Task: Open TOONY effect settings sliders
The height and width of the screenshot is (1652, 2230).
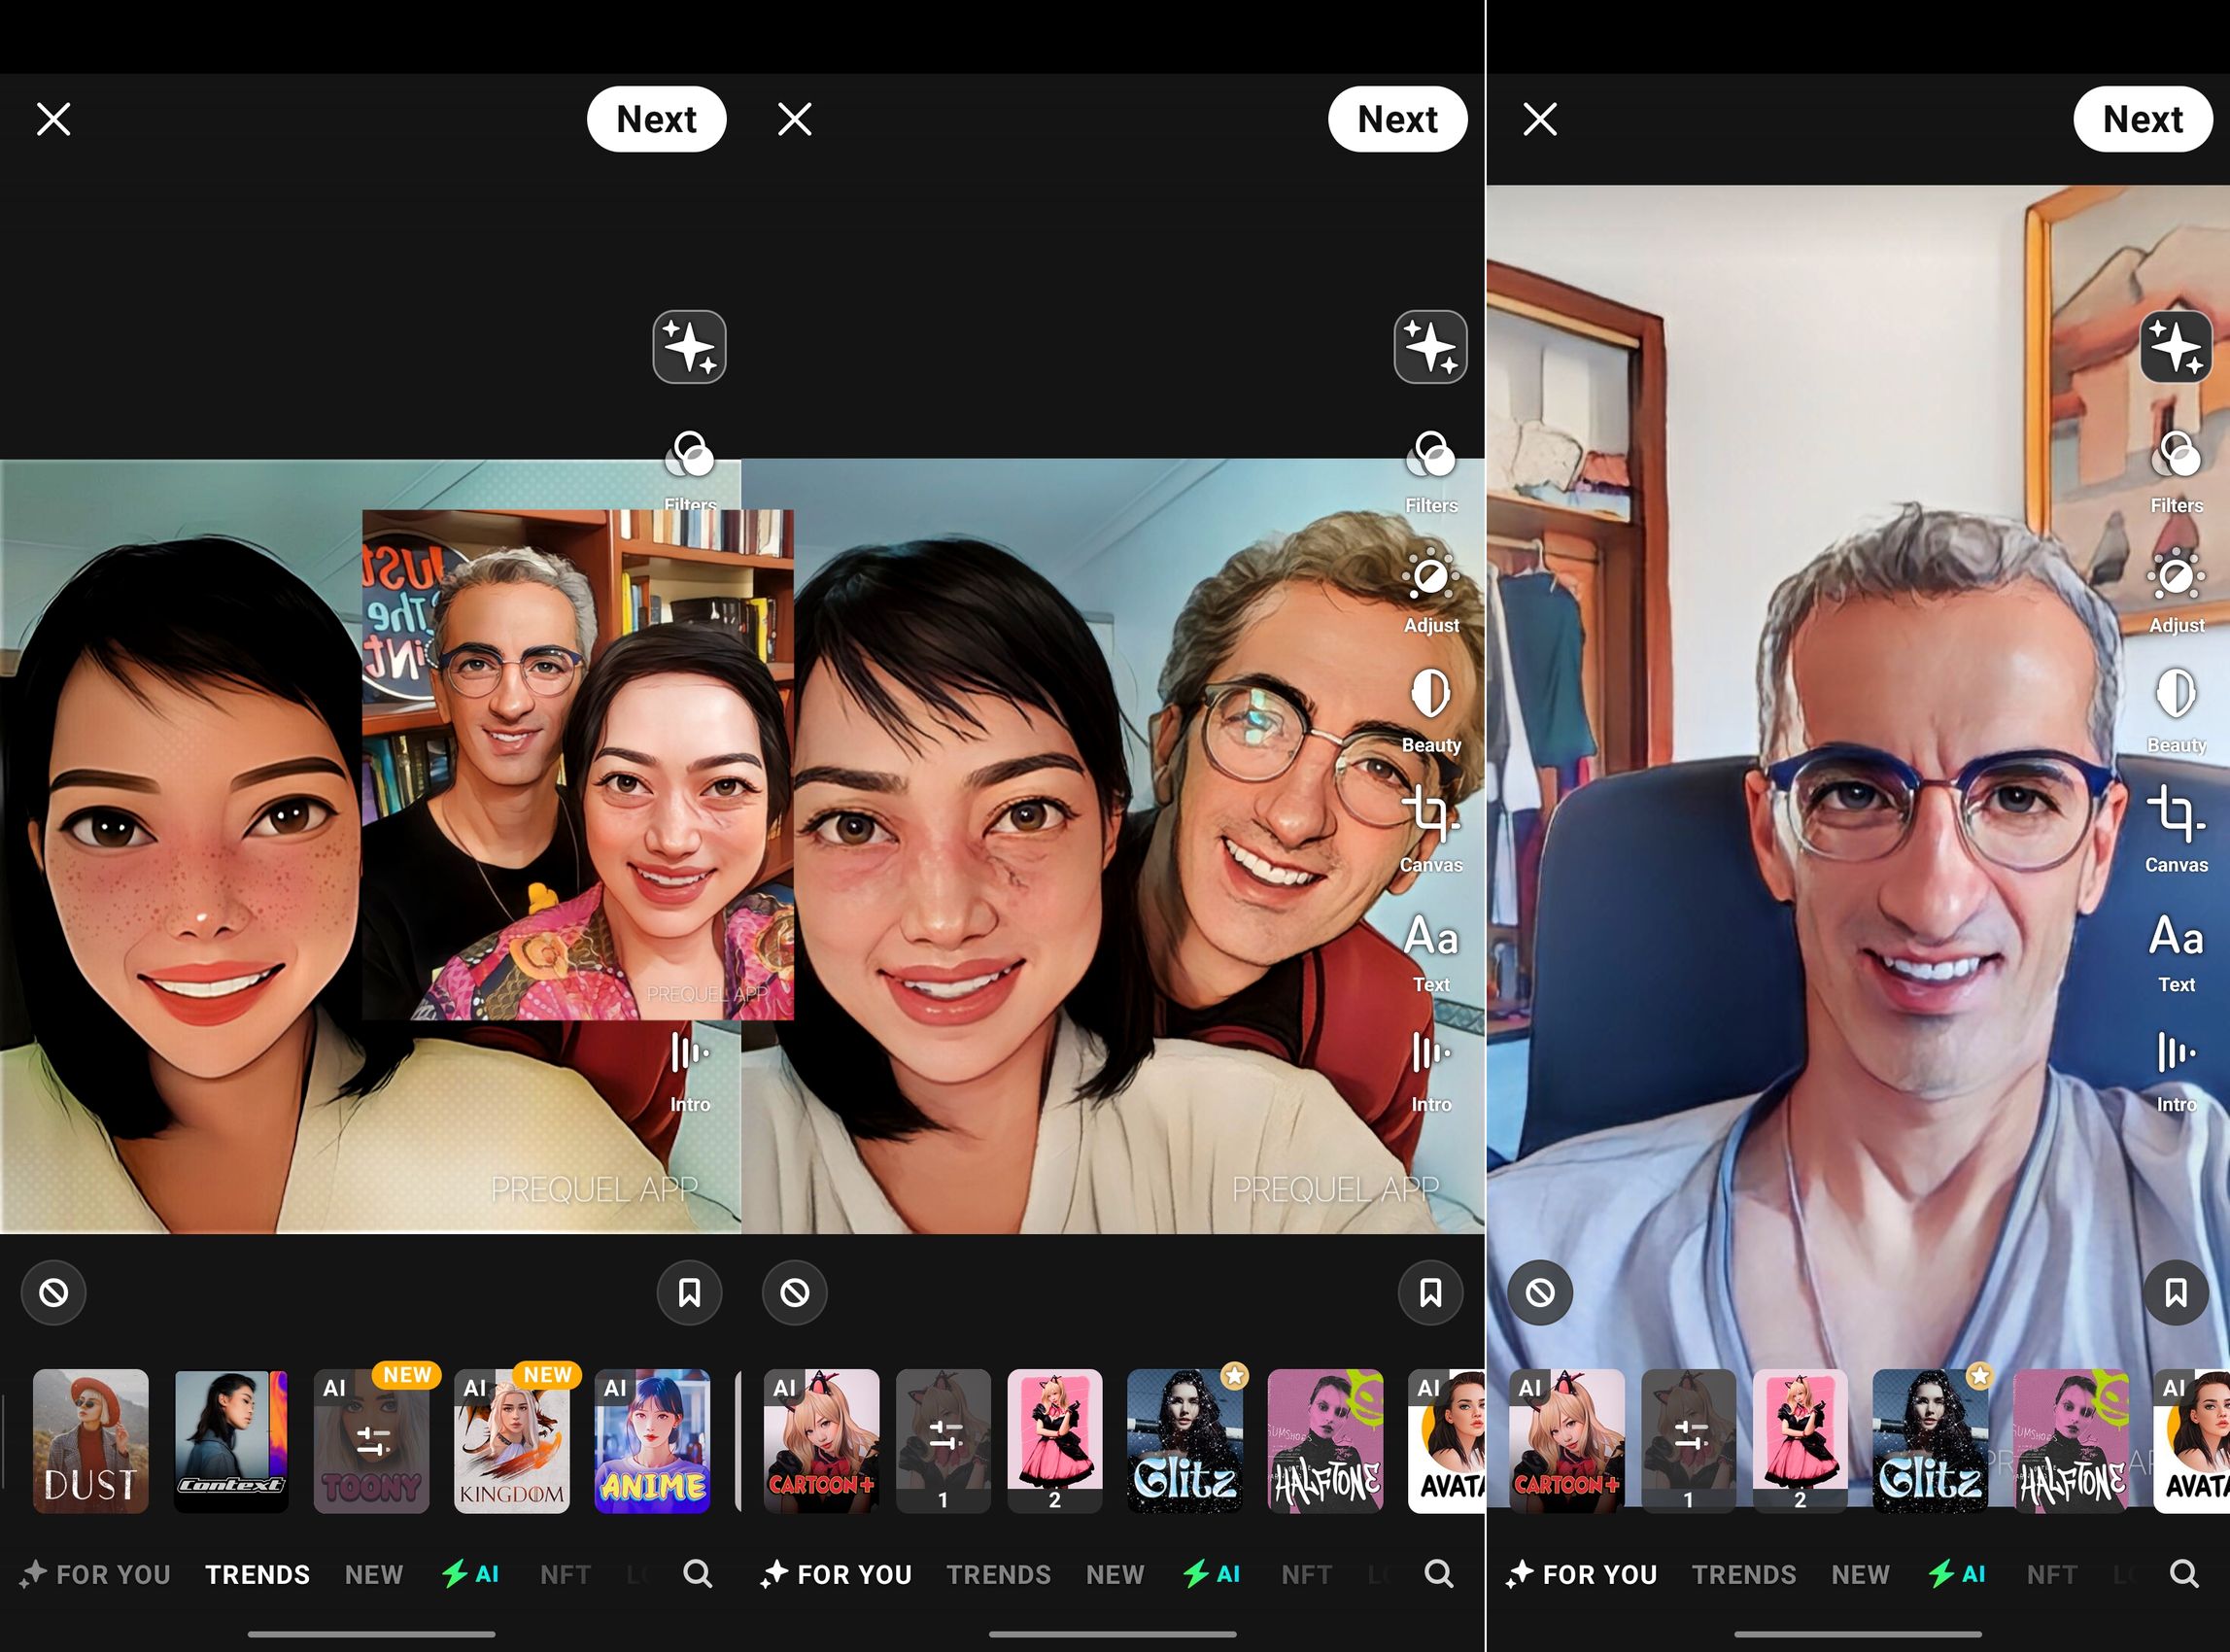Action: tap(372, 1440)
